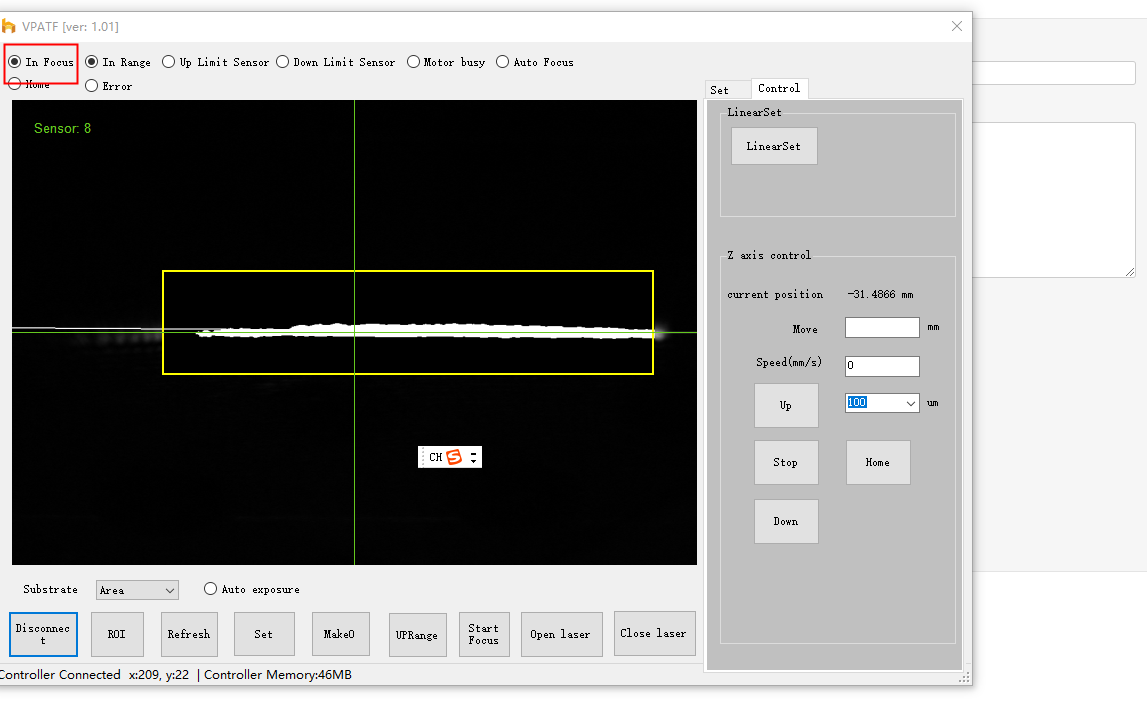This screenshot has height=706, width=1147.
Task: Click the Z axis Up button
Action: 786,405
